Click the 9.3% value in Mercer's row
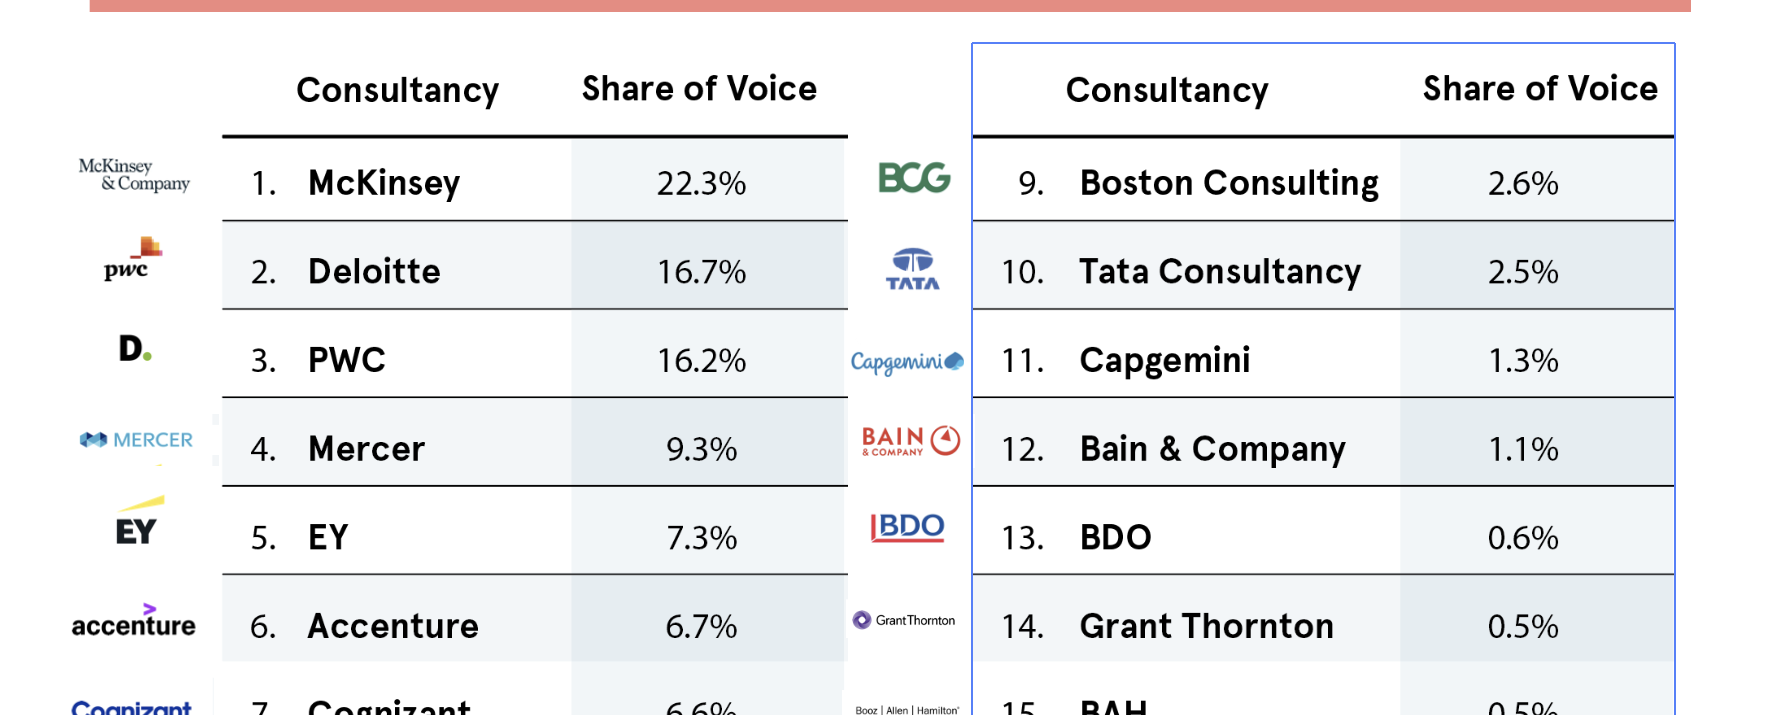The width and height of the screenshot is (1792, 715). pos(701,449)
